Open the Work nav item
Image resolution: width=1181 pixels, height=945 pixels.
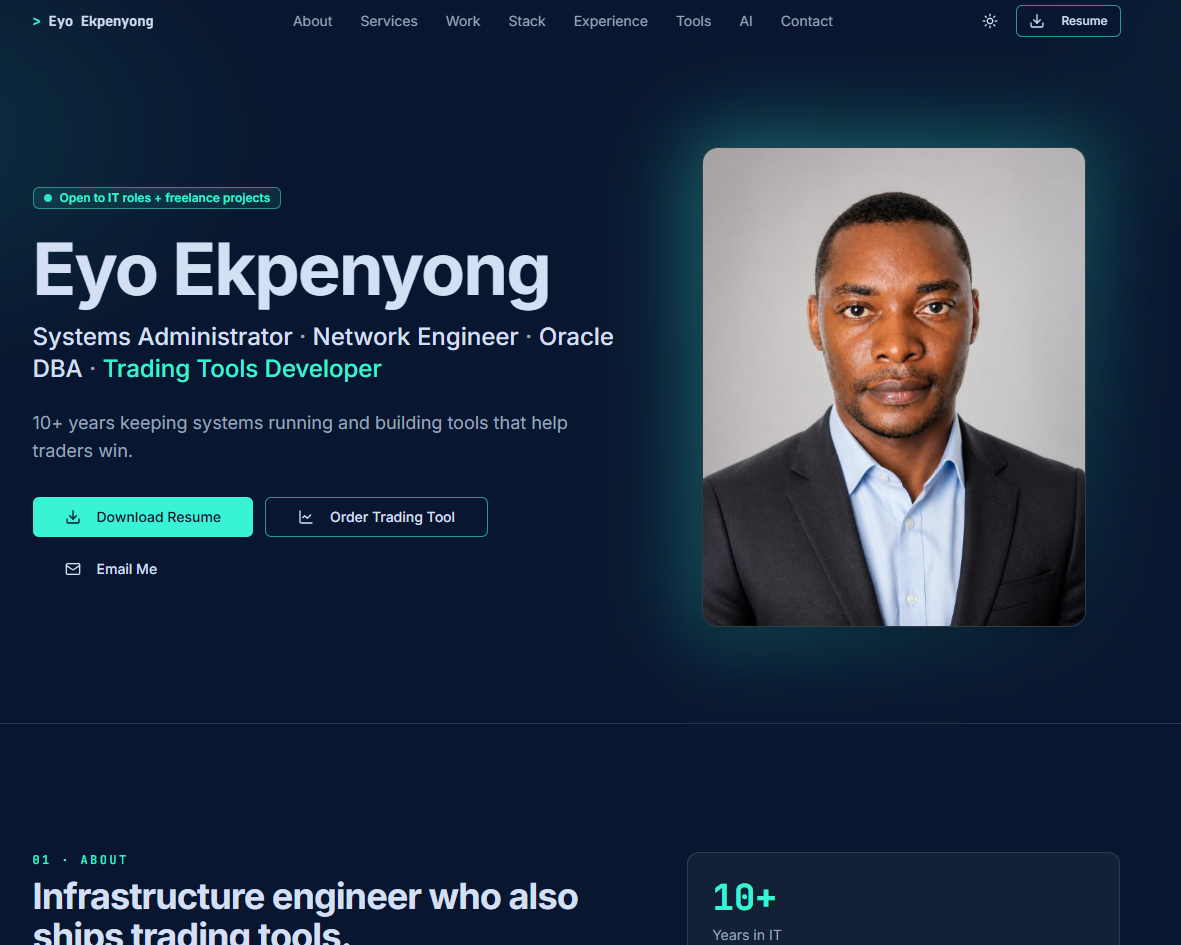pyautogui.click(x=462, y=21)
